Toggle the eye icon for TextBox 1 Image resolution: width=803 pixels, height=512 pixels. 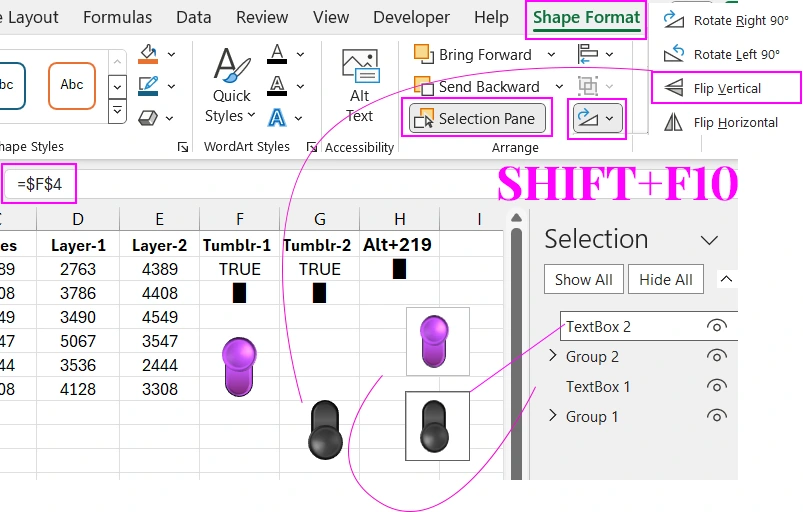tap(716, 386)
